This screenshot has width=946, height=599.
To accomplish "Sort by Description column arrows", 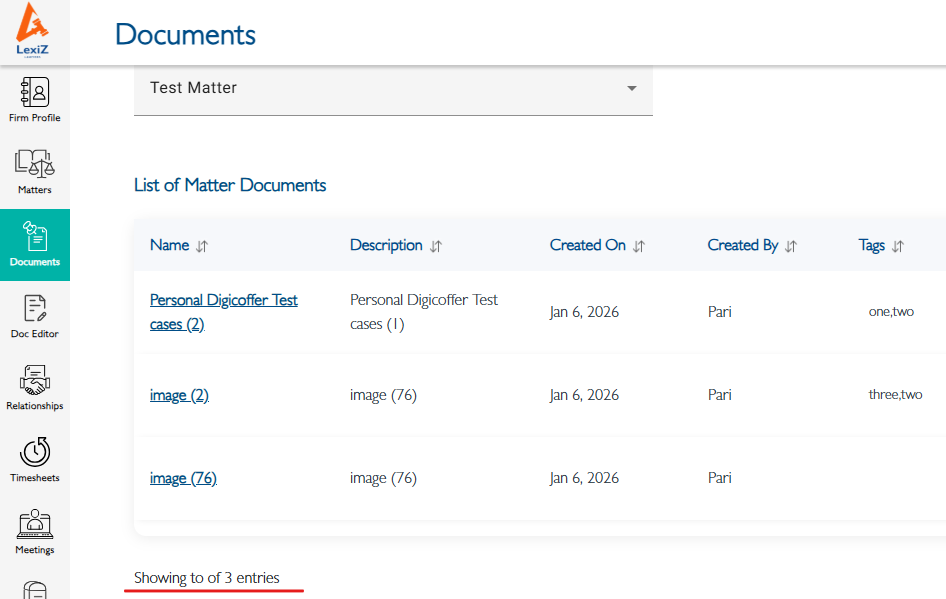I will [436, 246].
